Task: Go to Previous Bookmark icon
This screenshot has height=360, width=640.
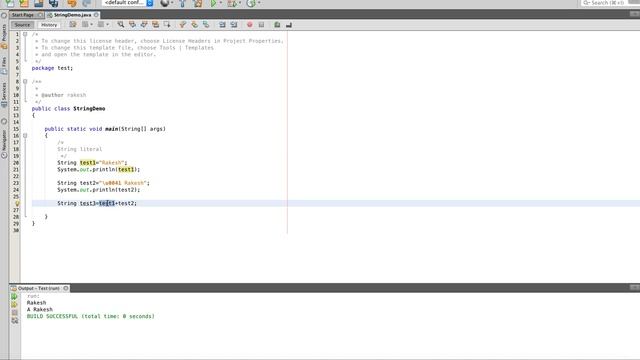Action: [x=183, y=24]
